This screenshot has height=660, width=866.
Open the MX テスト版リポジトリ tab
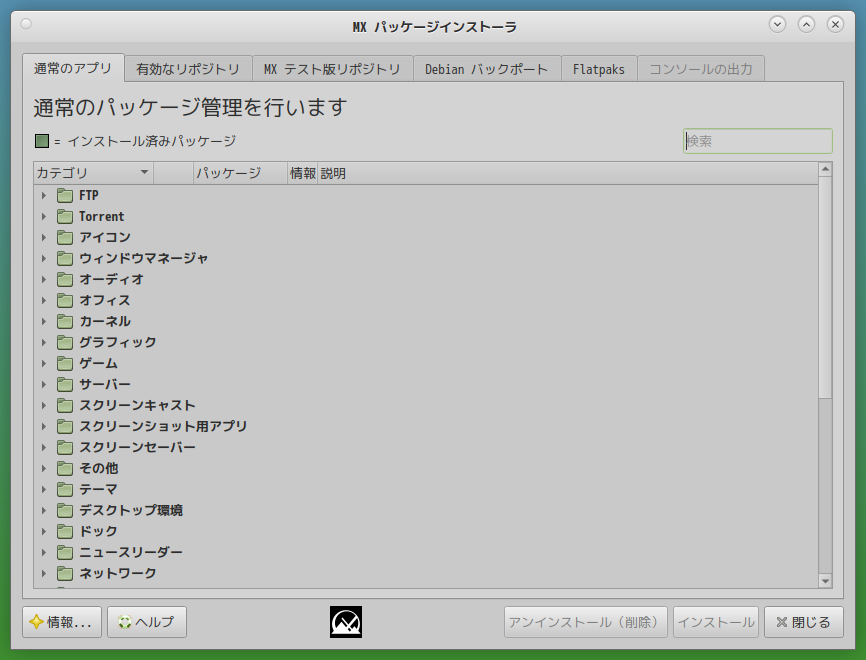(x=332, y=69)
